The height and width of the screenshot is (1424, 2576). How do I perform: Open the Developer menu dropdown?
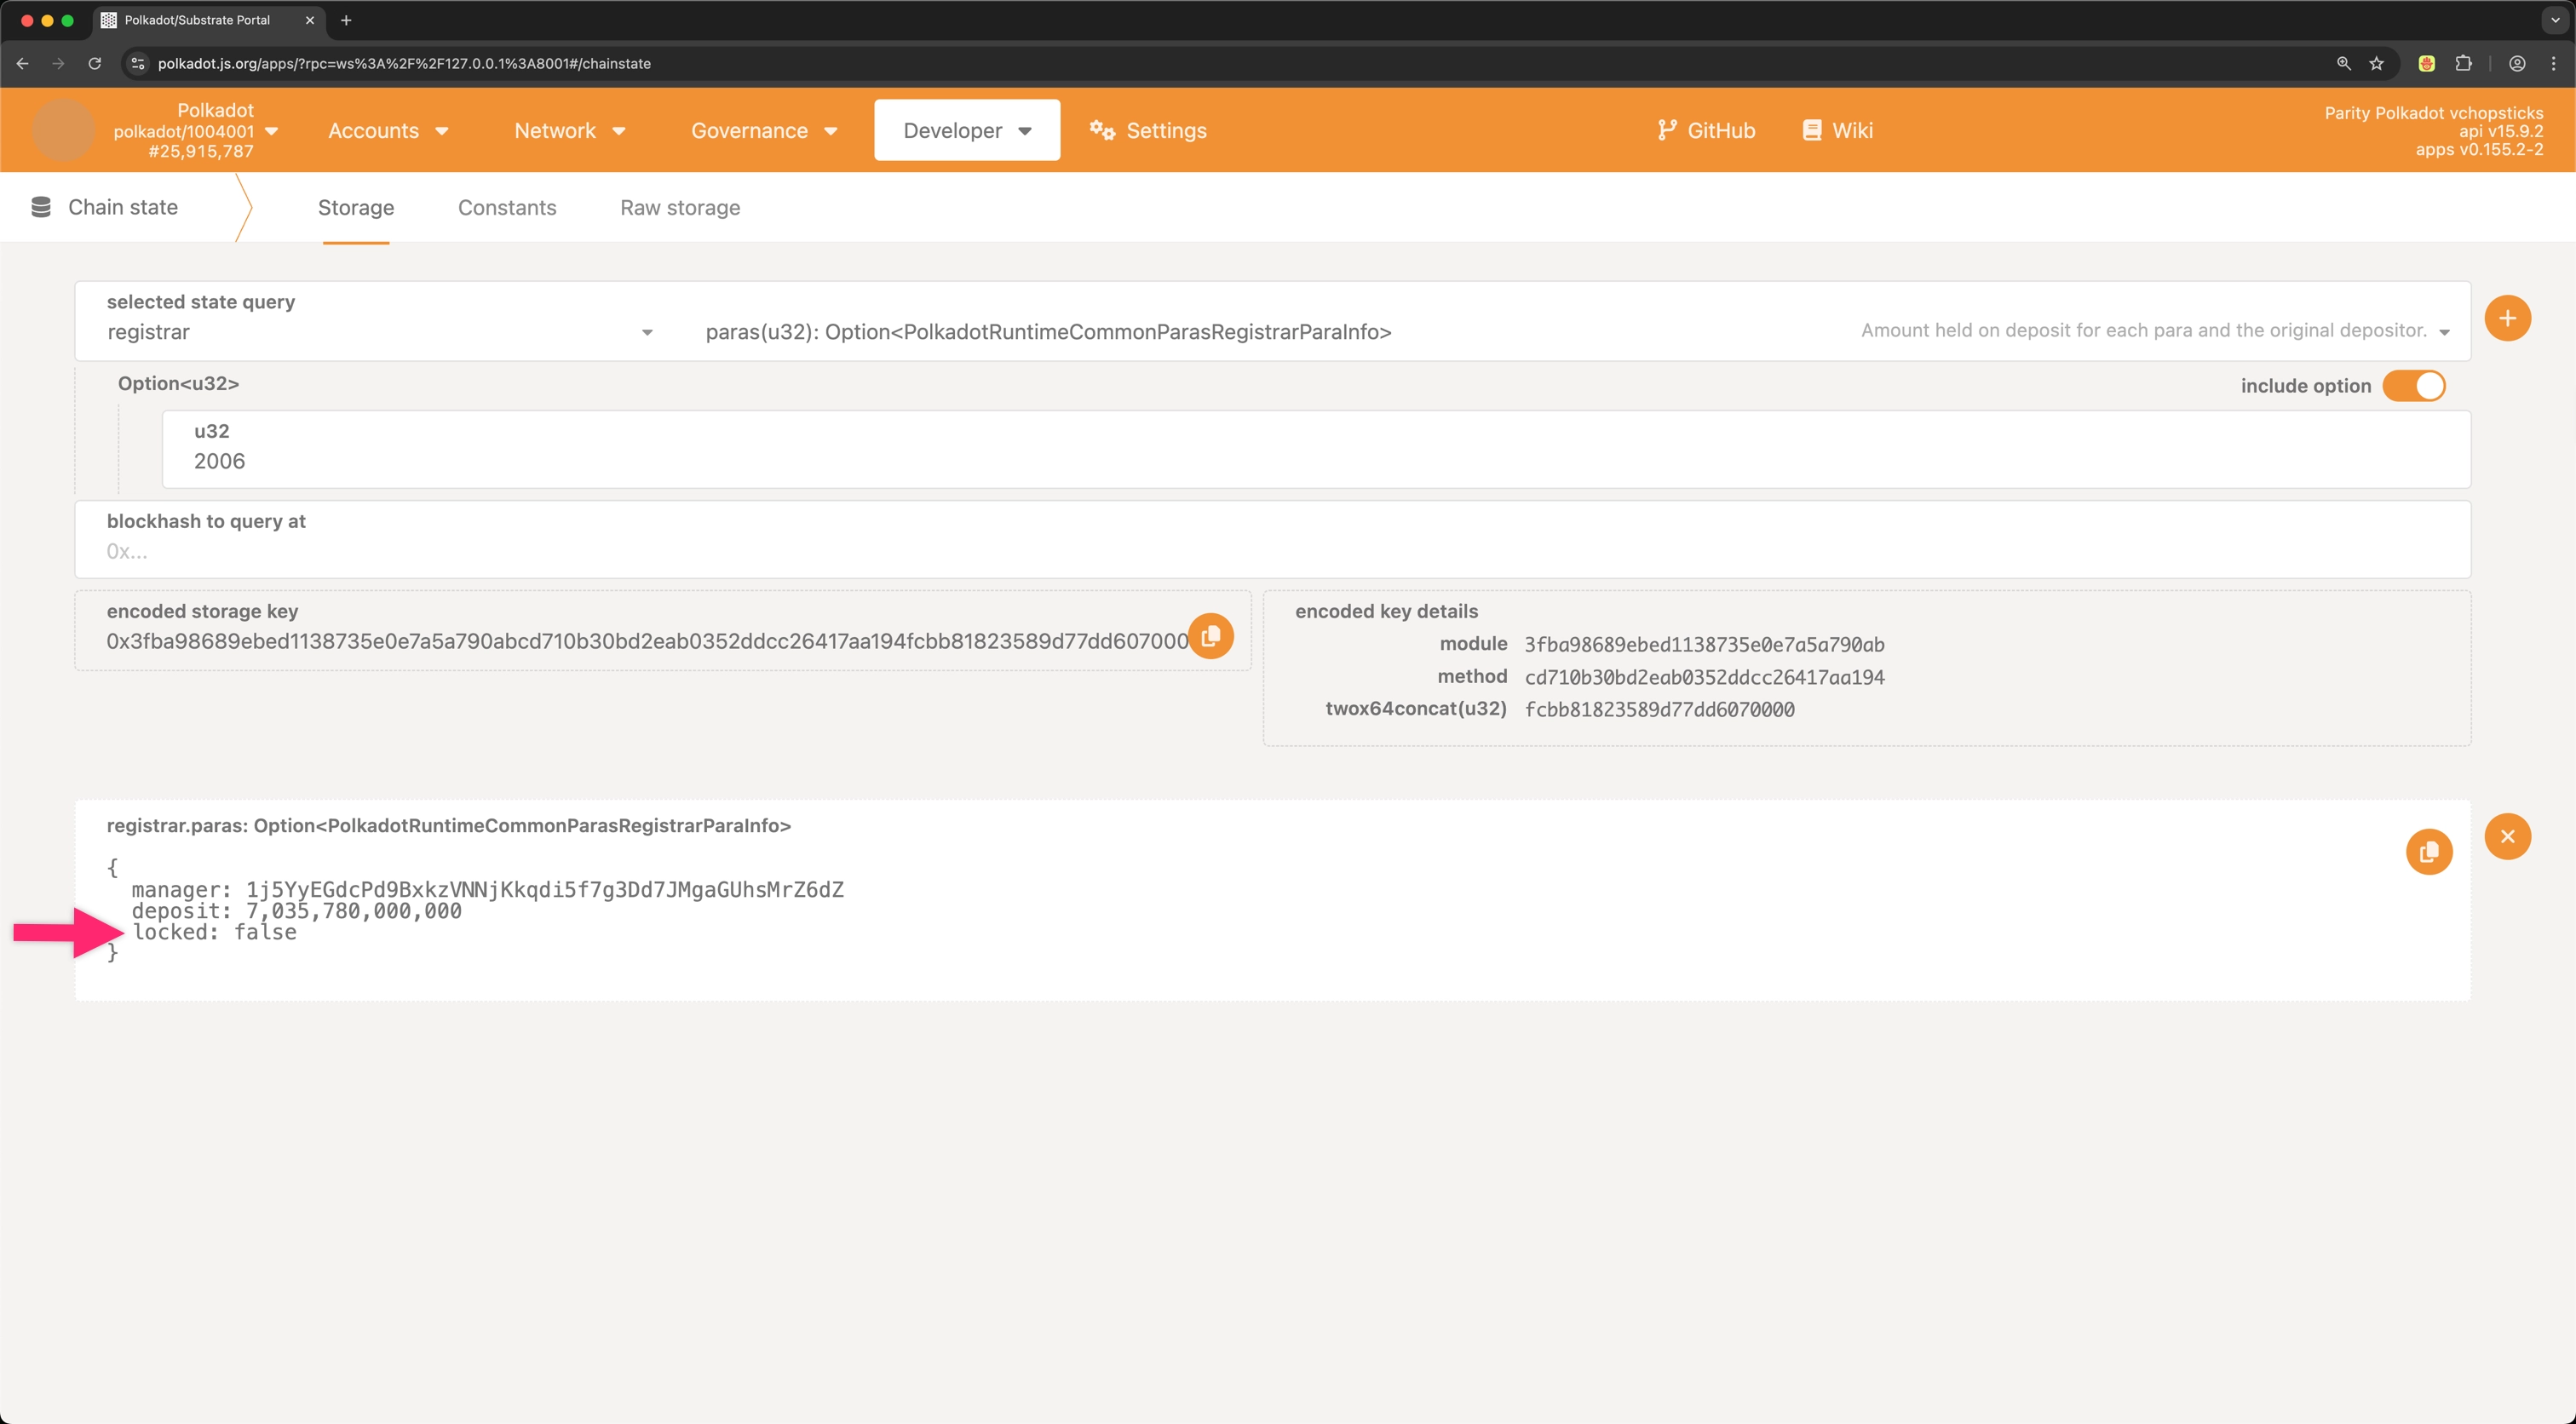pyautogui.click(x=966, y=131)
